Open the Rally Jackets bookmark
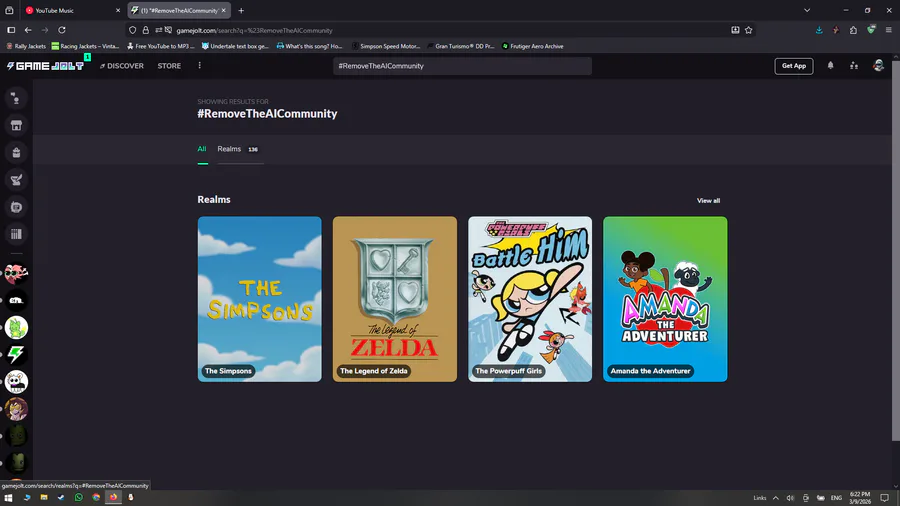 (26, 46)
